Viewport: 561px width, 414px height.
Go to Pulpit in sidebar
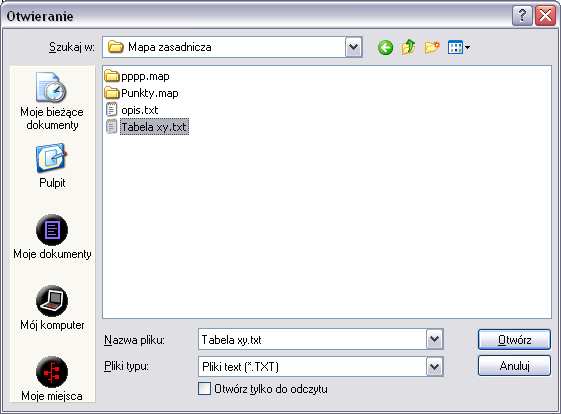click(52, 166)
